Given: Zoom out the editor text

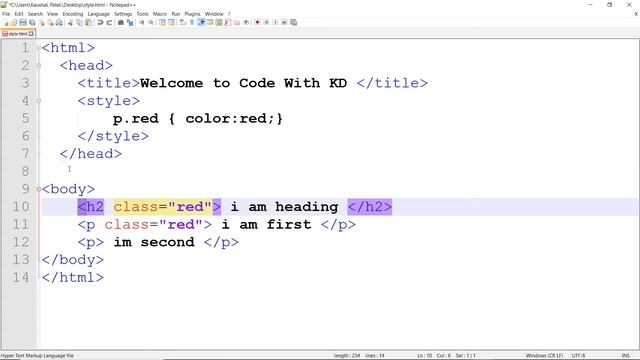Looking at the screenshot, I should [151, 22].
